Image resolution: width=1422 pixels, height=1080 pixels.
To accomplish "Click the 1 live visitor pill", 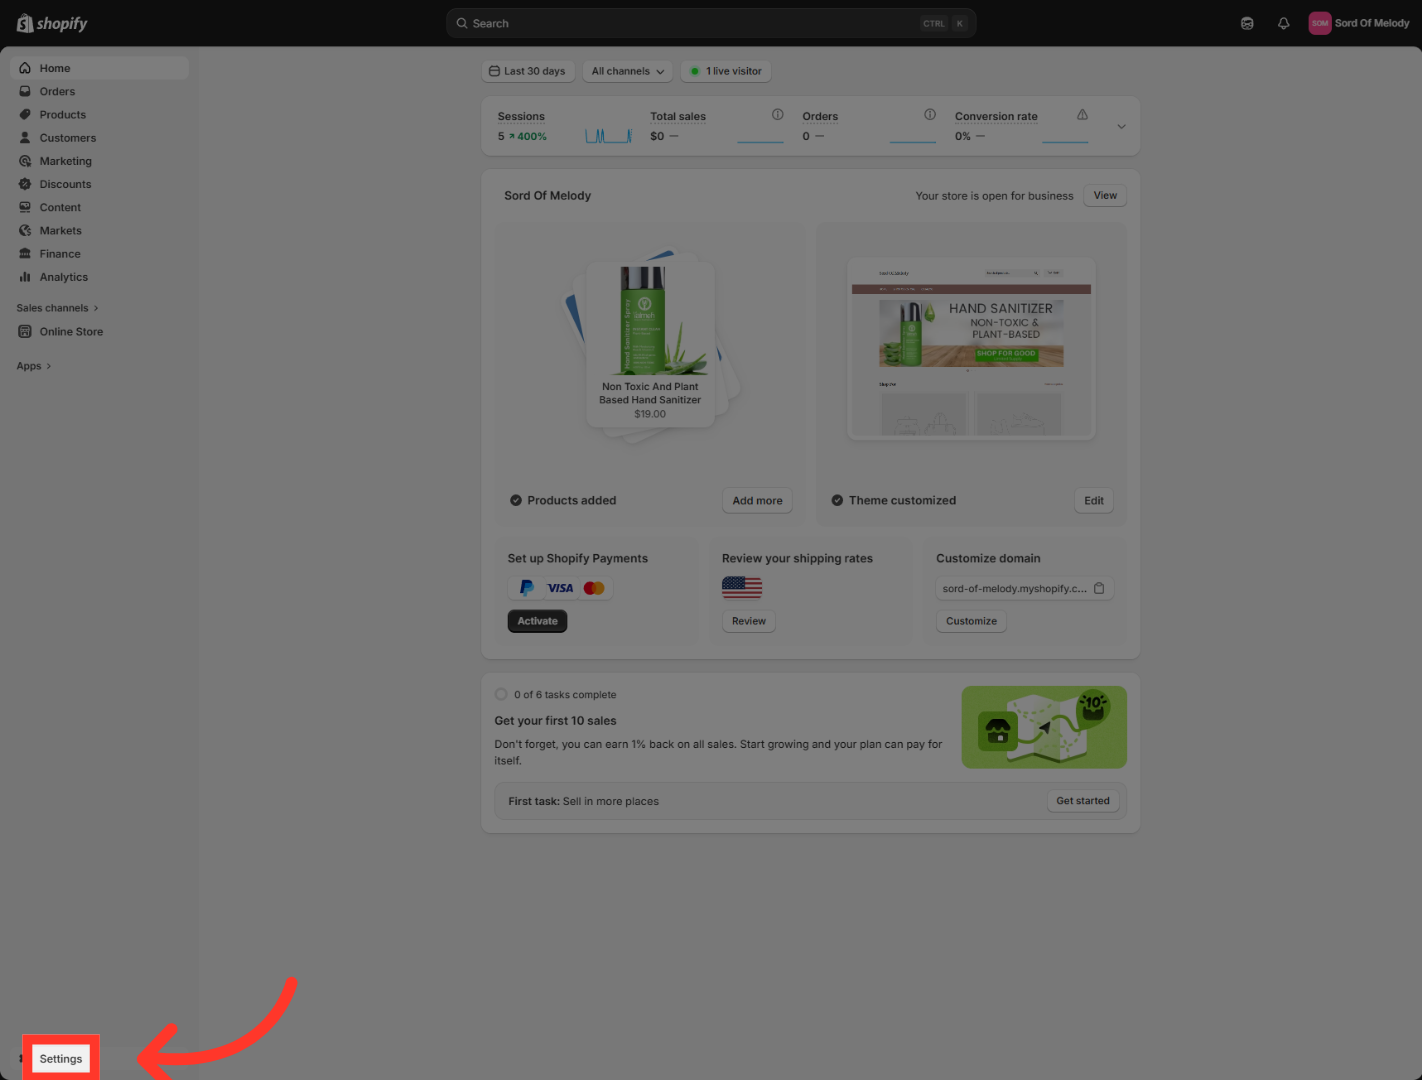I will (727, 71).
